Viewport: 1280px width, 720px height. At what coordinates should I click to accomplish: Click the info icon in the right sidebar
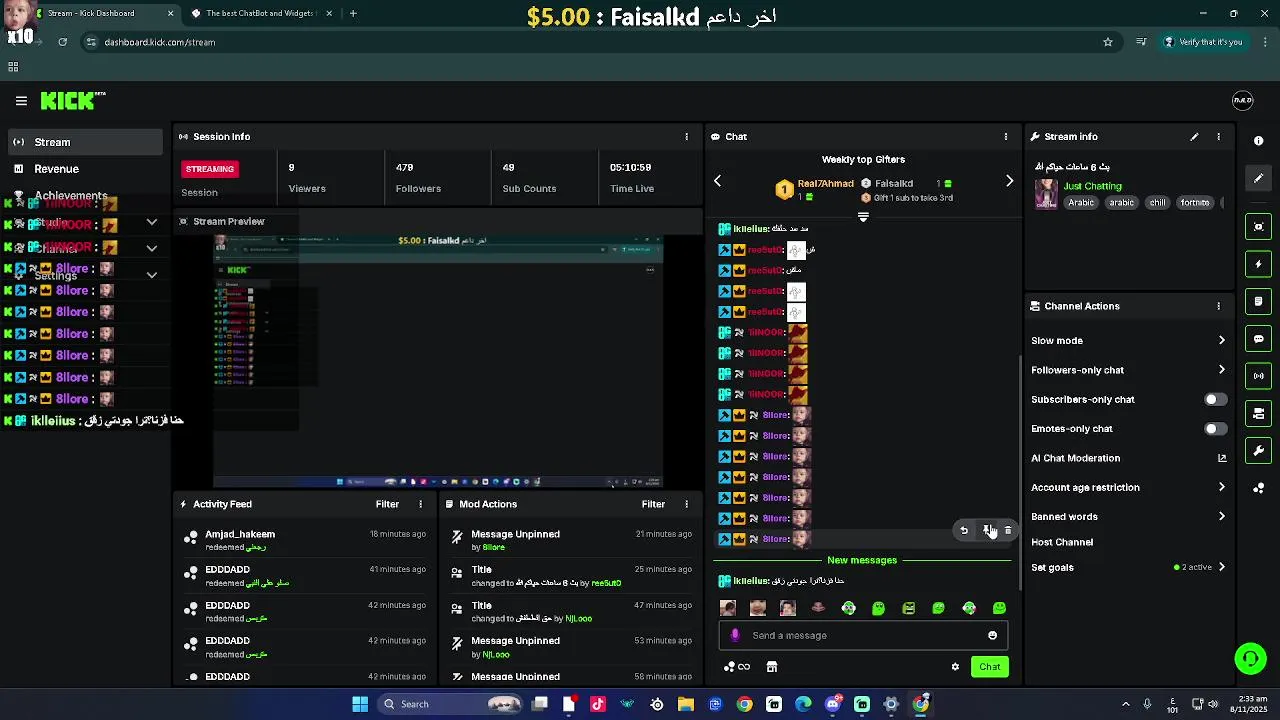[x=1259, y=141]
